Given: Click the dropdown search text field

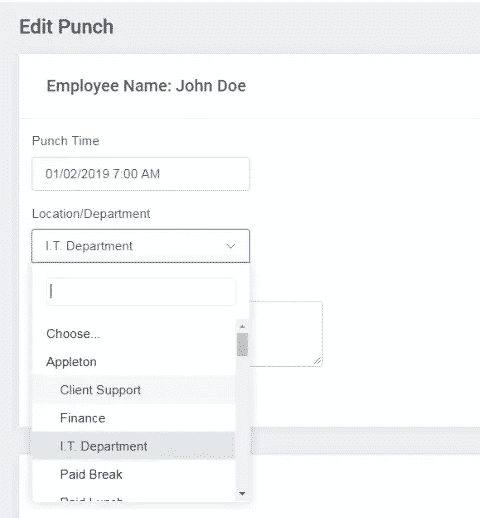Looking at the screenshot, I should [x=141, y=292].
